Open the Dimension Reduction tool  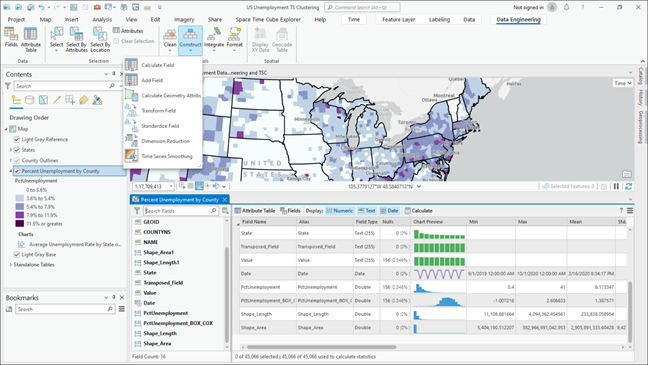pyautogui.click(x=165, y=141)
